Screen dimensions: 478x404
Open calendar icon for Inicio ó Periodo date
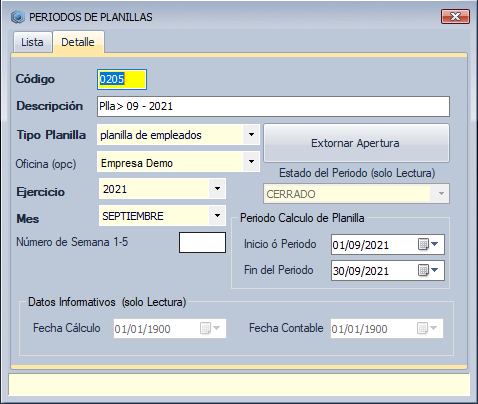click(x=424, y=244)
